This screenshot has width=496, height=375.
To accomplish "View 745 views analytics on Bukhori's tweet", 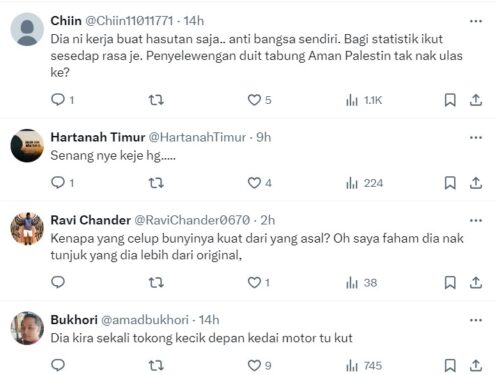I will coord(364,366).
